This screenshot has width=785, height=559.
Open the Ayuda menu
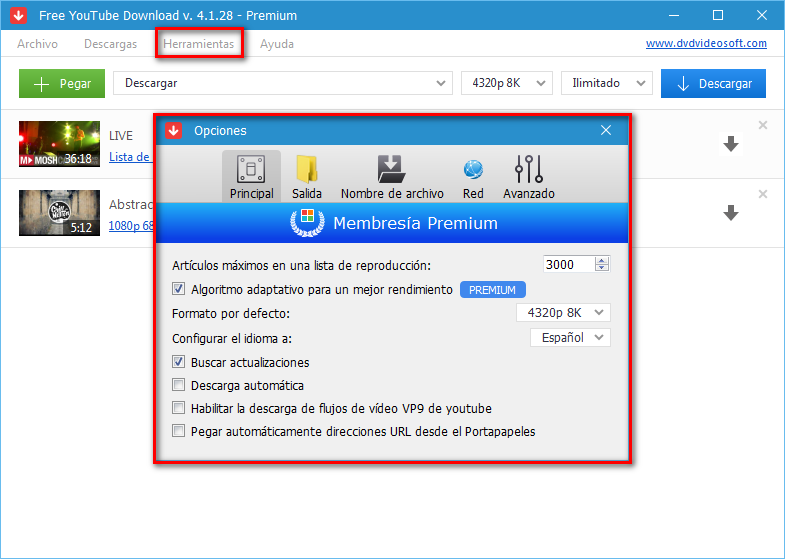[276, 44]
